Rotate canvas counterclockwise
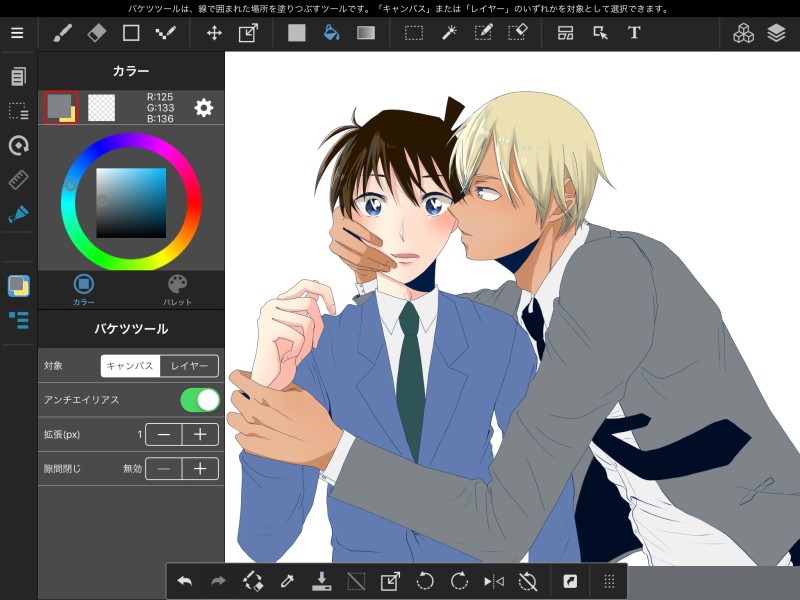 point(424,581)
